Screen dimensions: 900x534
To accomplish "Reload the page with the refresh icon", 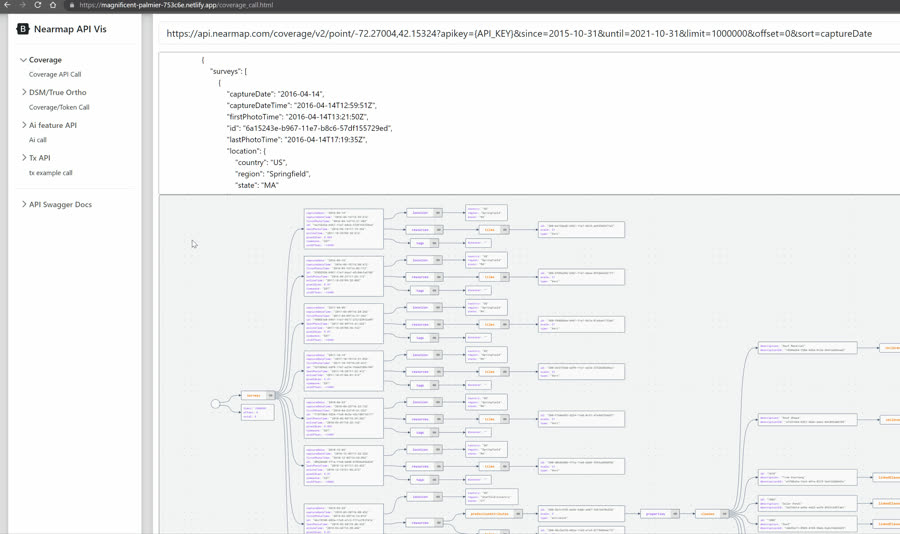I will coord(37,5).
